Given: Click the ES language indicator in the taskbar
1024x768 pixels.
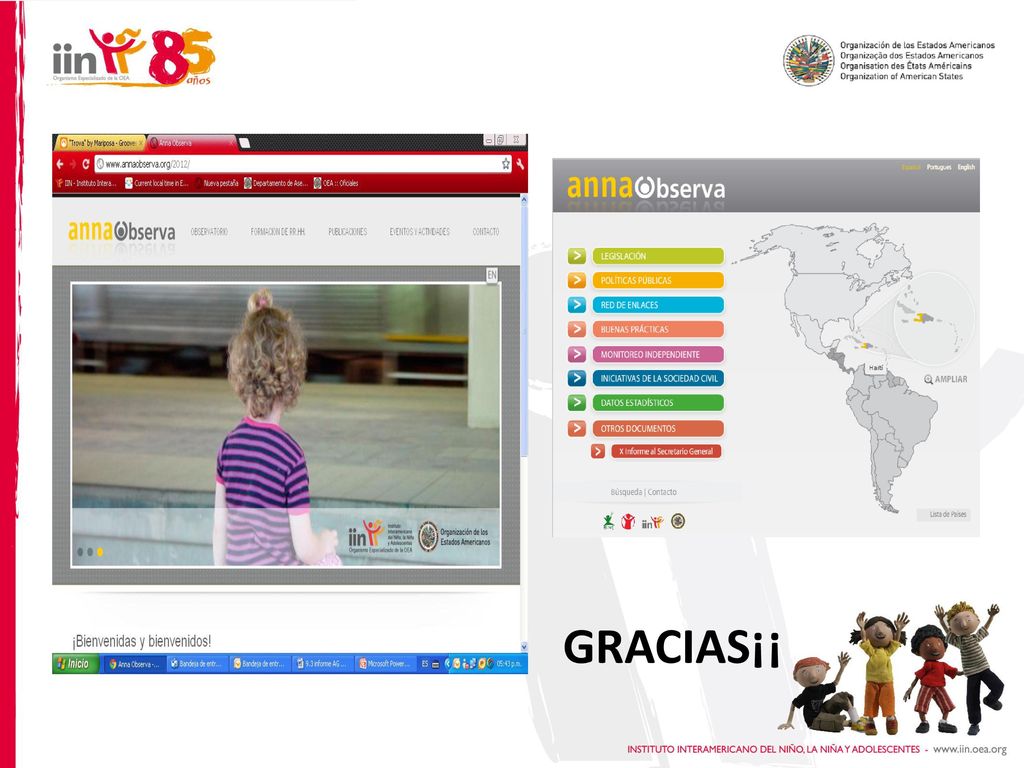Looking at the screenshot, I should pos(425,664).
